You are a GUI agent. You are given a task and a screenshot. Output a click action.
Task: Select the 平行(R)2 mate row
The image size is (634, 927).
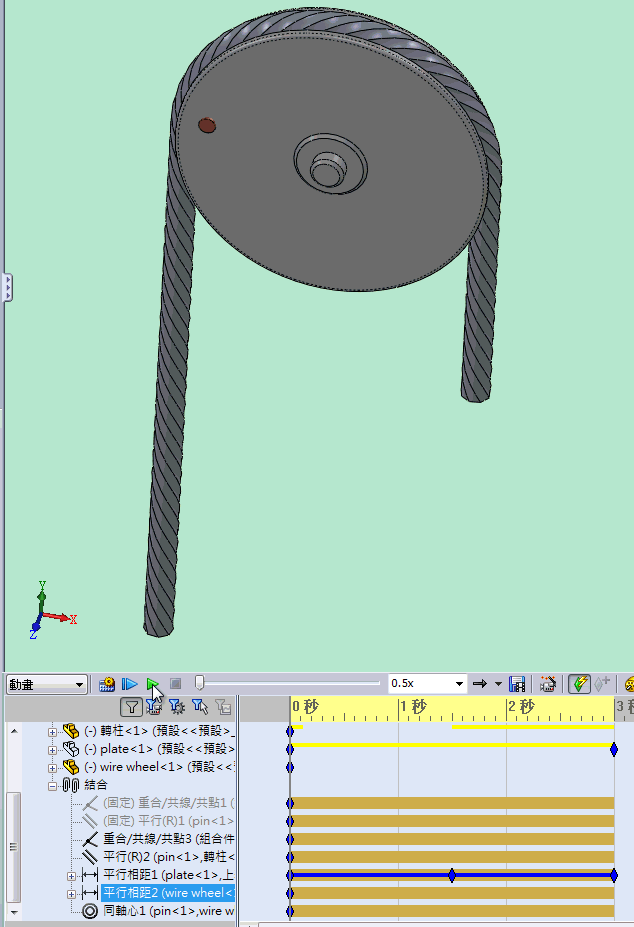(169, 857)
